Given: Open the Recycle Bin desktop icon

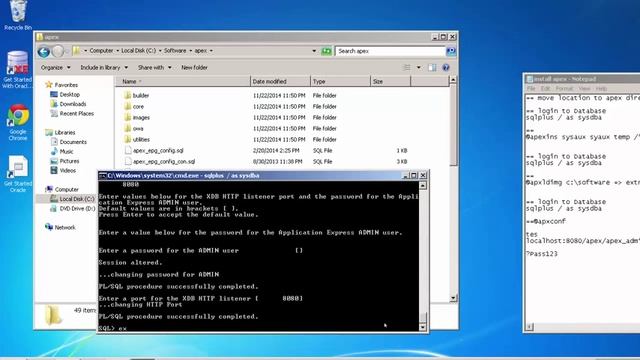Looking at the screenshot, I should tap(18, 16).
